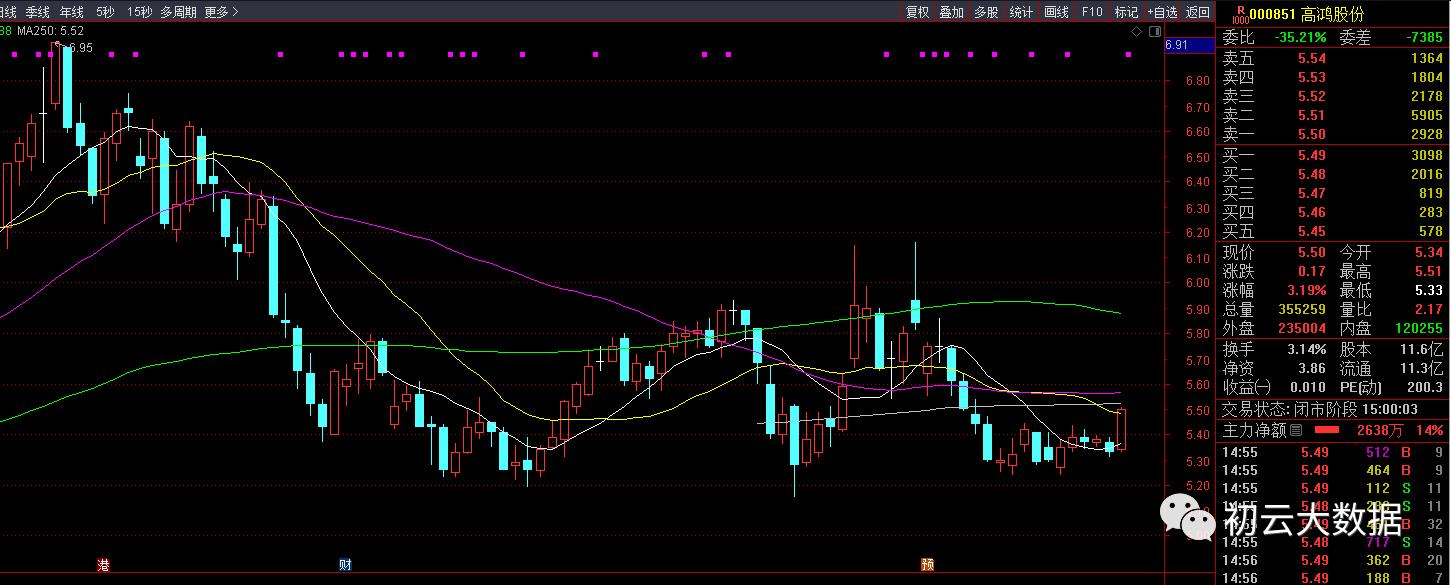
Task: Click the 14:55 trade with volume 512
Action: [1333, 451]
